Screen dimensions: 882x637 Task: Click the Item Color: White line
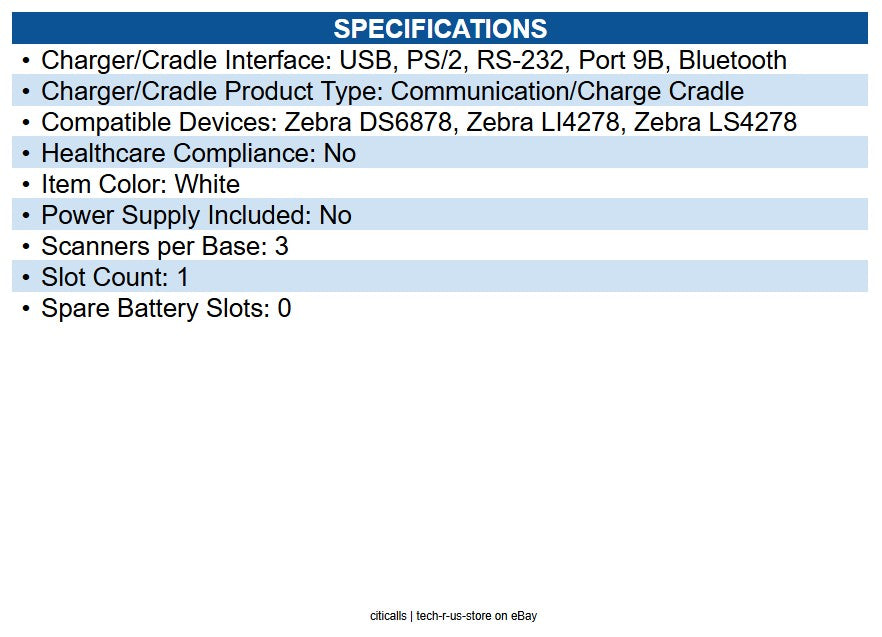click(140, 184)
